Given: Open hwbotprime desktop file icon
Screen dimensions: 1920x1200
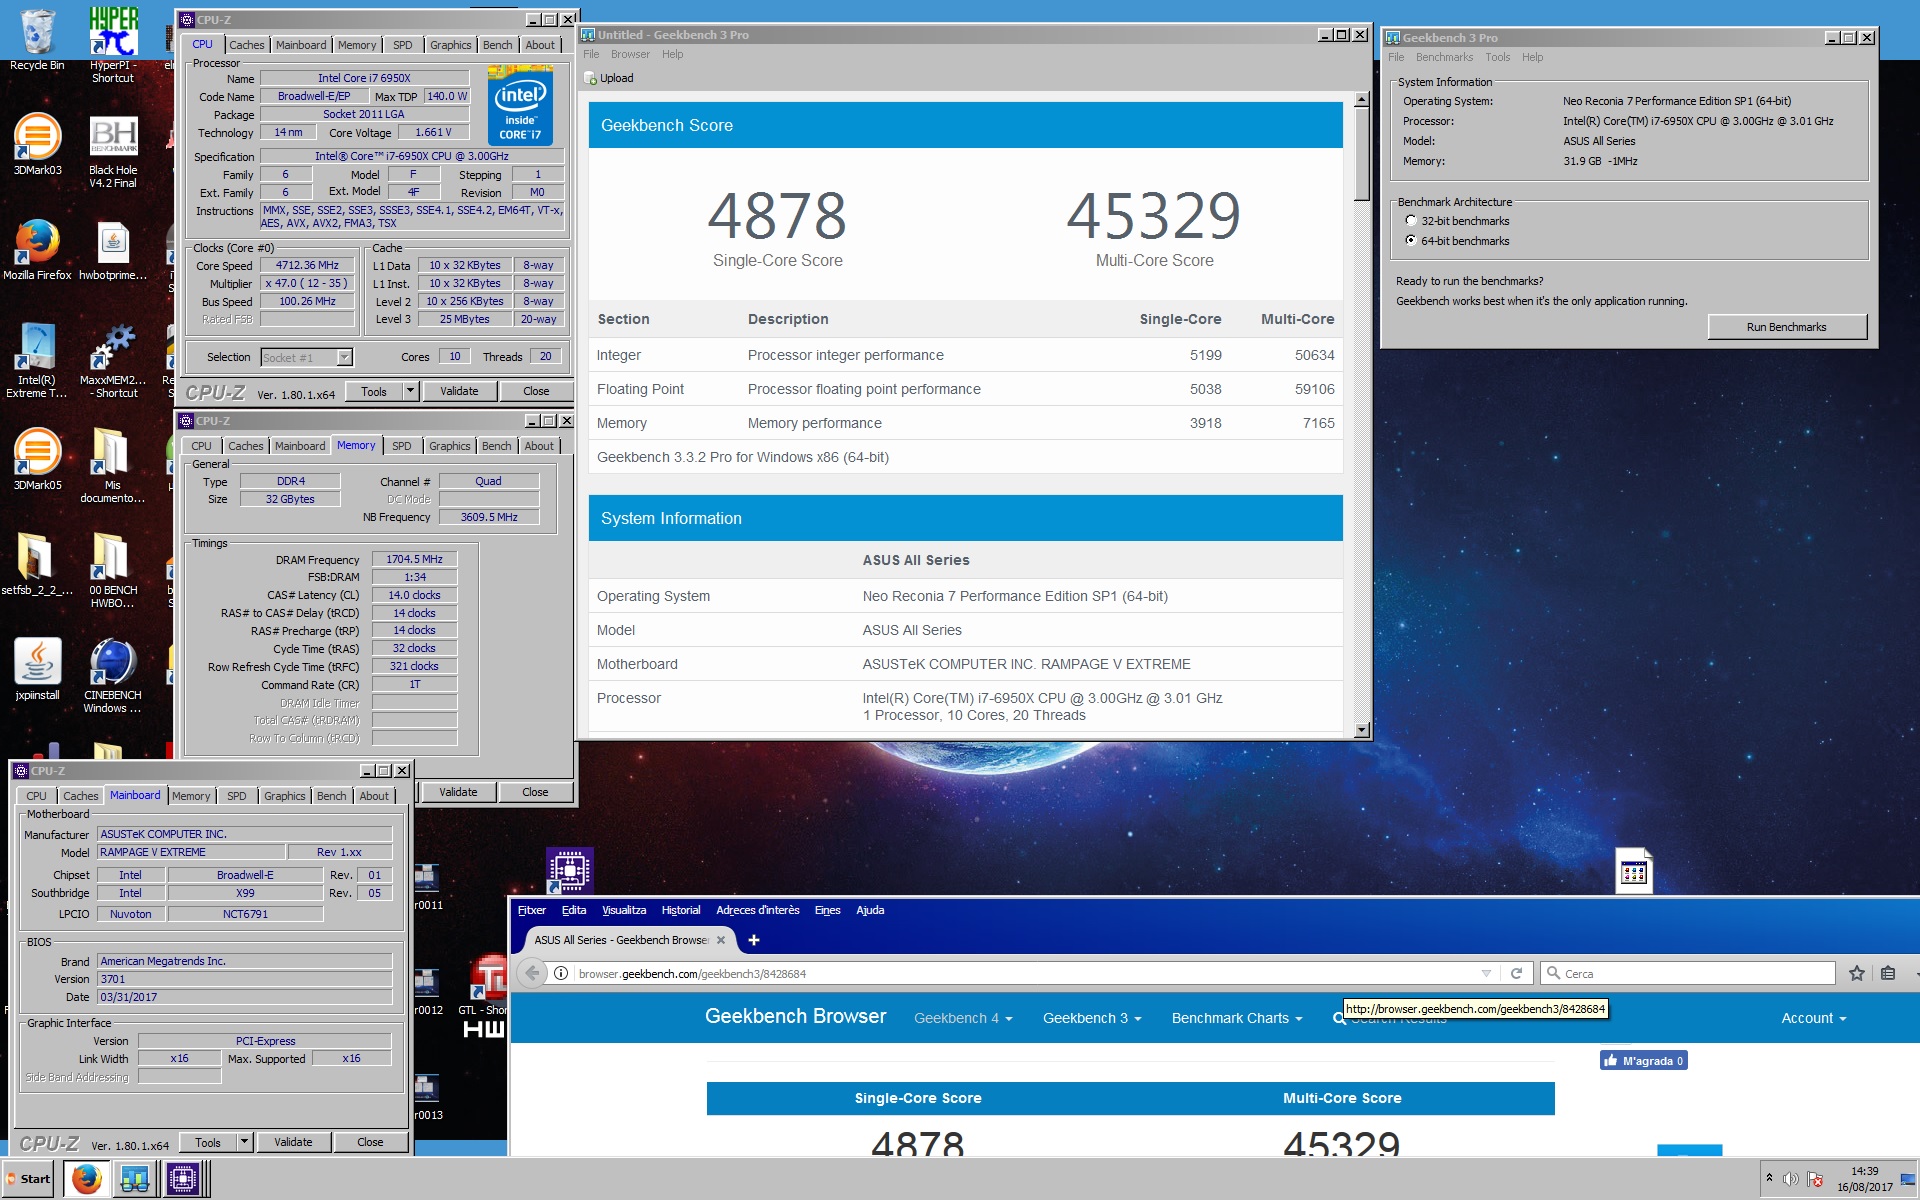Looking at the screenshot, I should [113, 249].
